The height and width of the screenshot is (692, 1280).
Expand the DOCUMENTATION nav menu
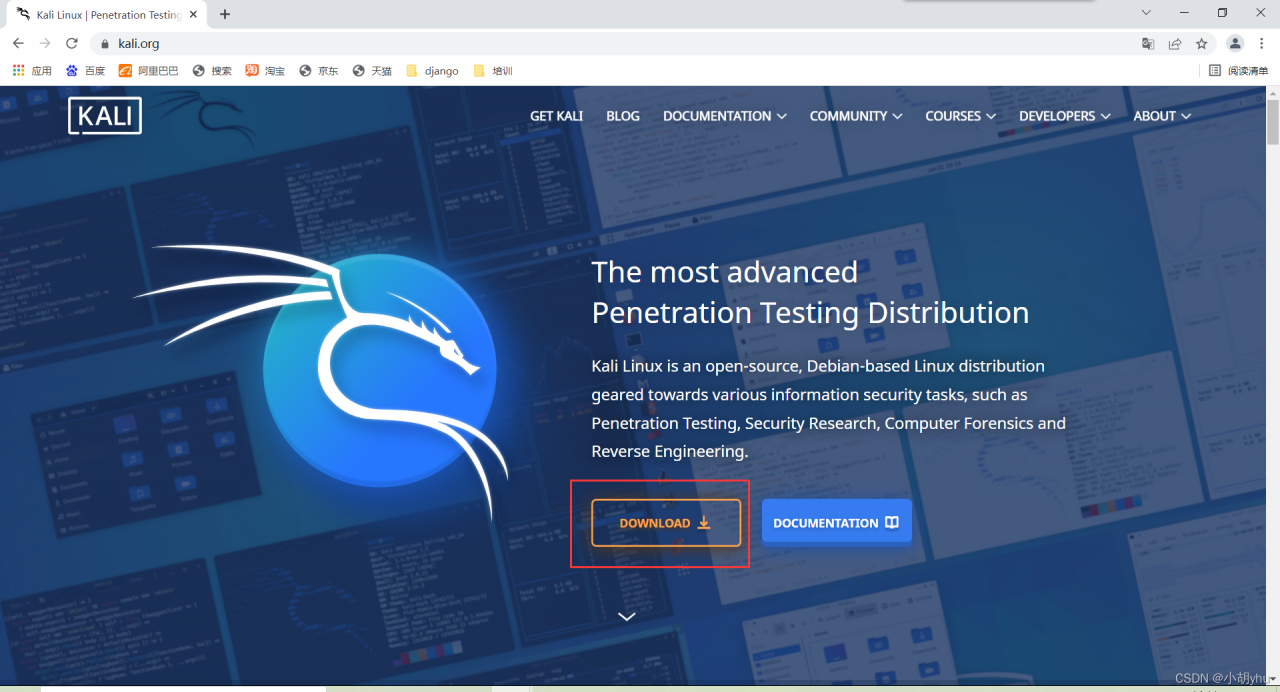click(725, 116)
